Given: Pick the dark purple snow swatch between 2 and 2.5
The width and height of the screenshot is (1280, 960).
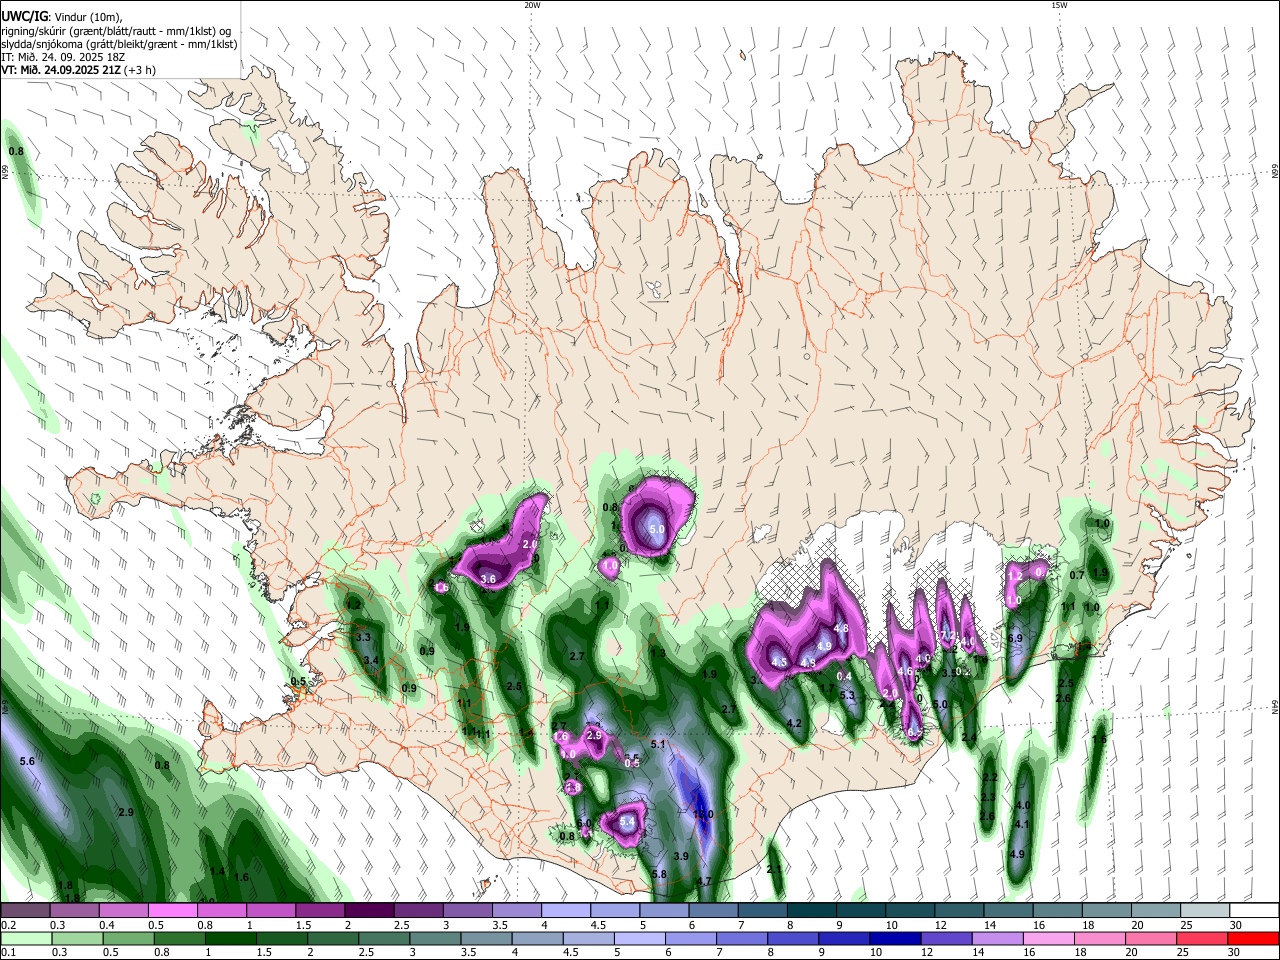Looking at the screenshot, I should tap(369, 910).
